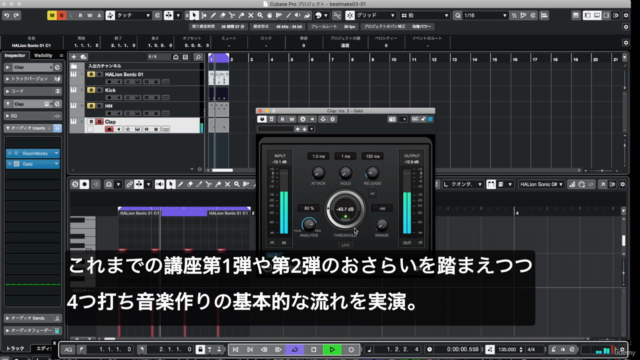640x360 pixels.
Task: Click R read button in Gate window
Action: click(x=282, y=119)
